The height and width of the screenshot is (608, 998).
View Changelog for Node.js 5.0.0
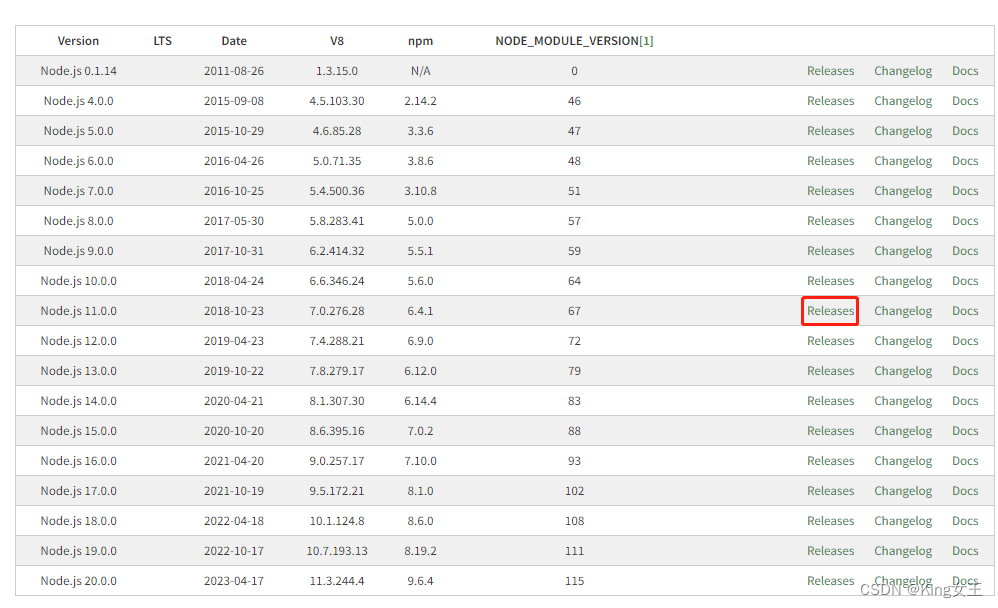(903, 131)
